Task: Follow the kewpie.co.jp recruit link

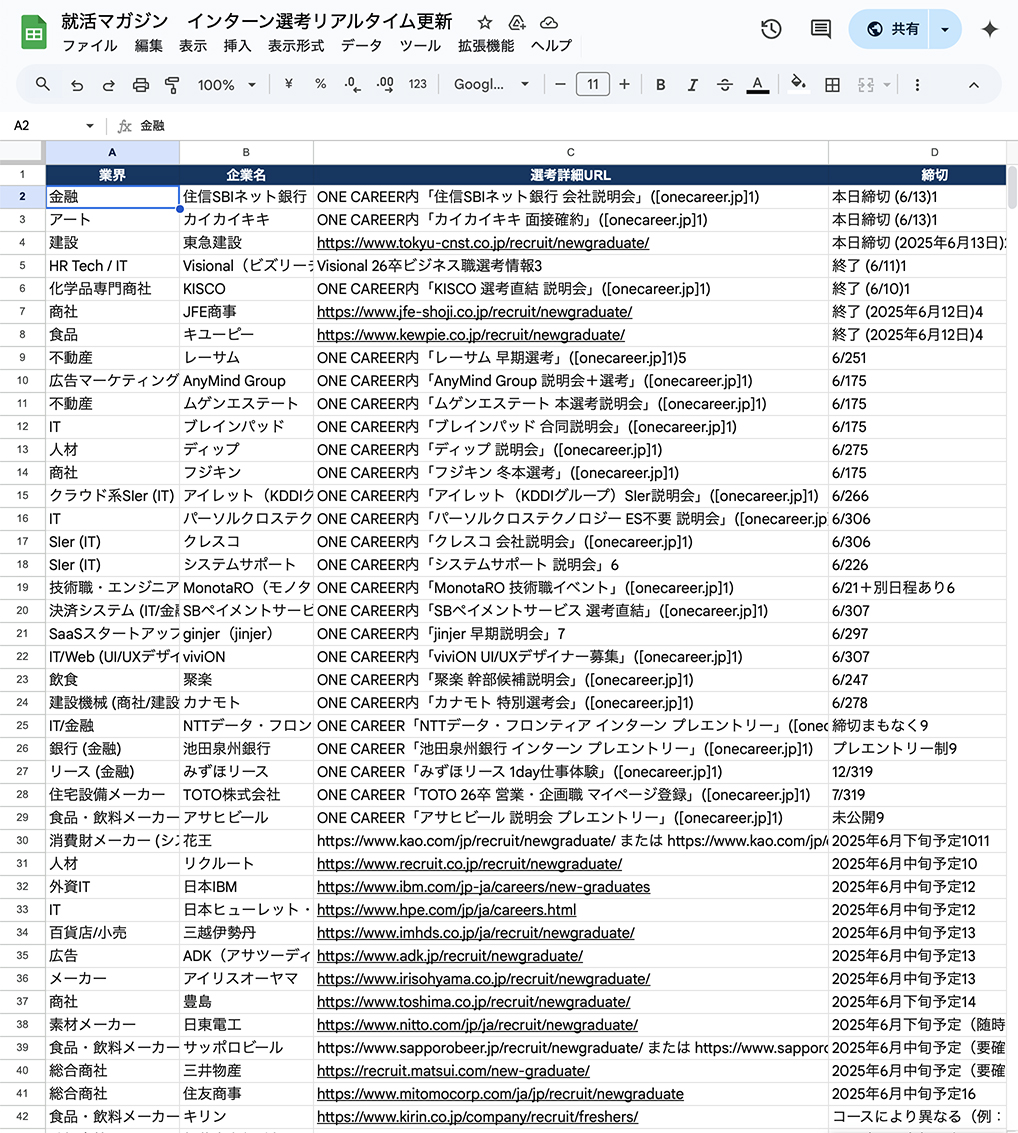Action: coord(471,335)
